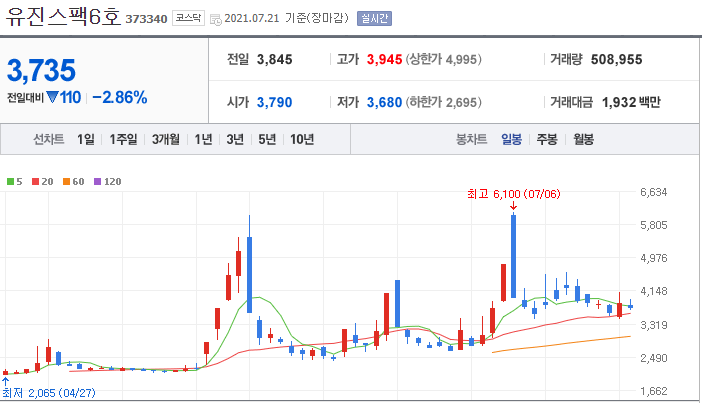Image resolution: width=702 pixels, height=403 pixels.
Task: Click the down triangle next to 110
Action: tap(52, 97)
